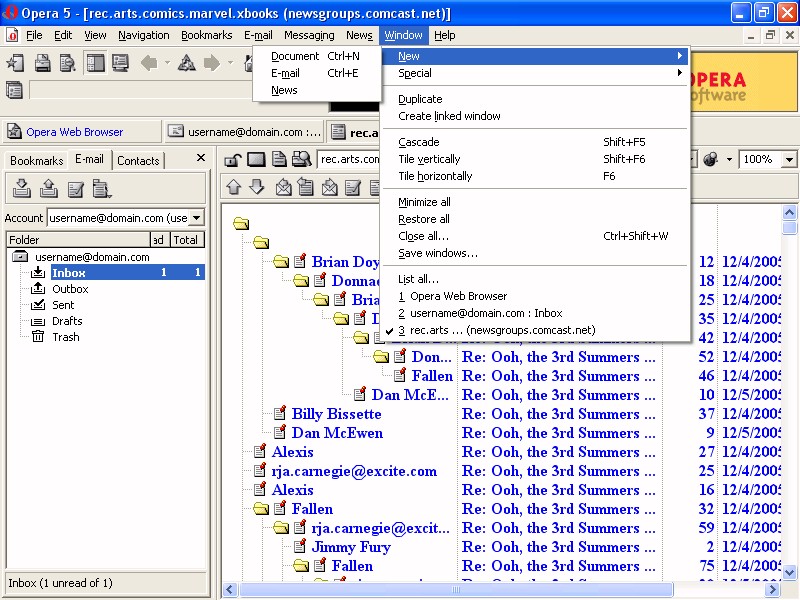The height and width of the screenshot is (600, 800).
Task: Open the Trash folder
Action: point(65,337)
